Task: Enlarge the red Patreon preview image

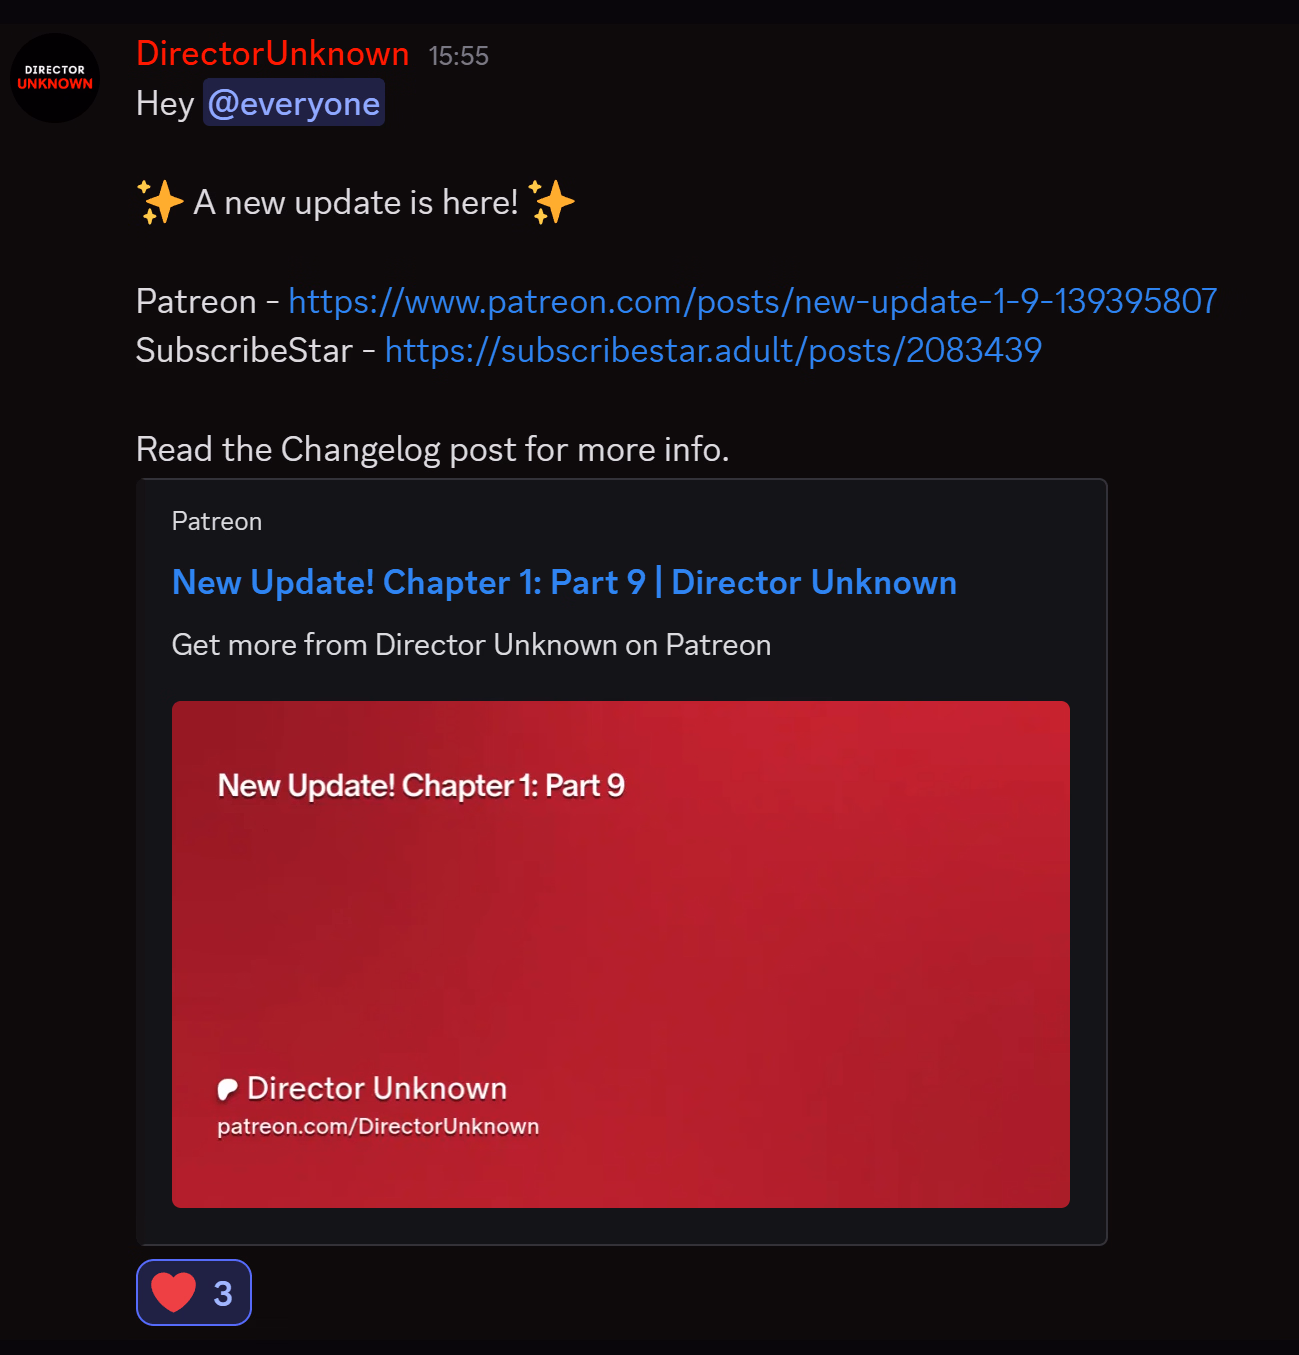Action: (x=621, y=954)
